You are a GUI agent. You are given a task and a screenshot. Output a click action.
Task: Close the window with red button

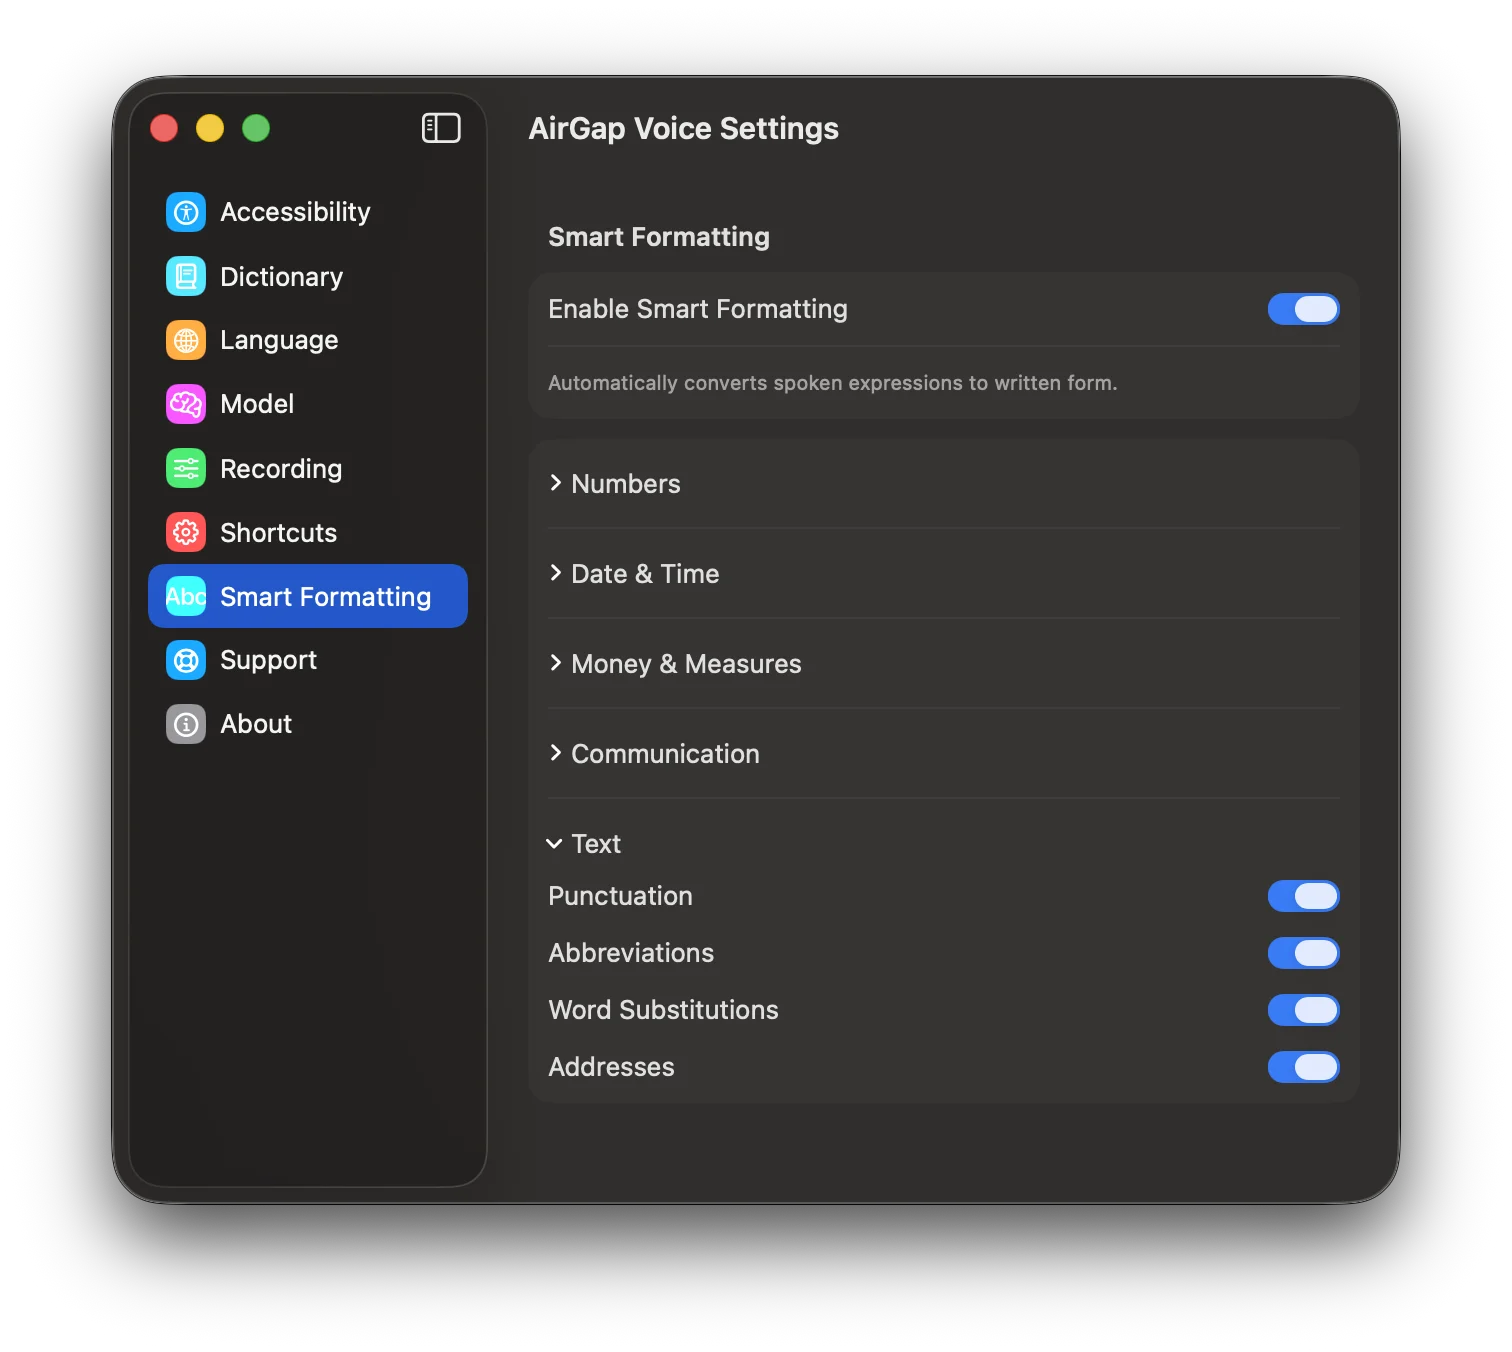click(164, 128)
